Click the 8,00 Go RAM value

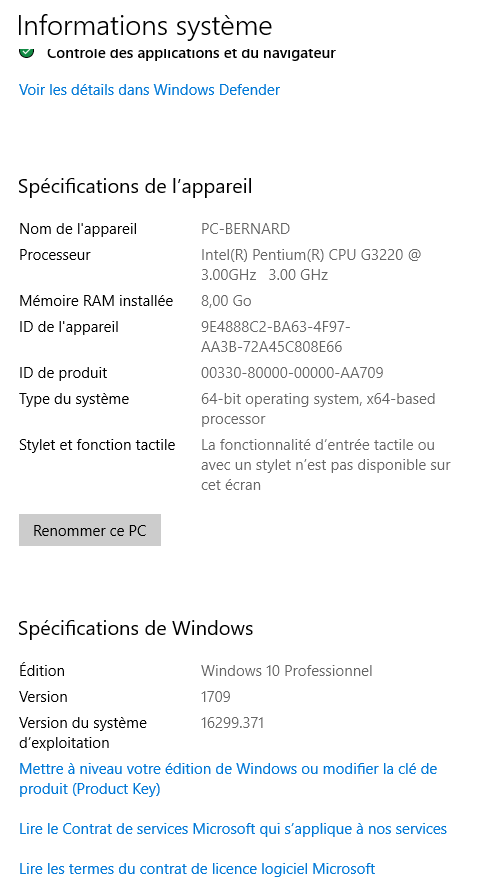[226, 301]
